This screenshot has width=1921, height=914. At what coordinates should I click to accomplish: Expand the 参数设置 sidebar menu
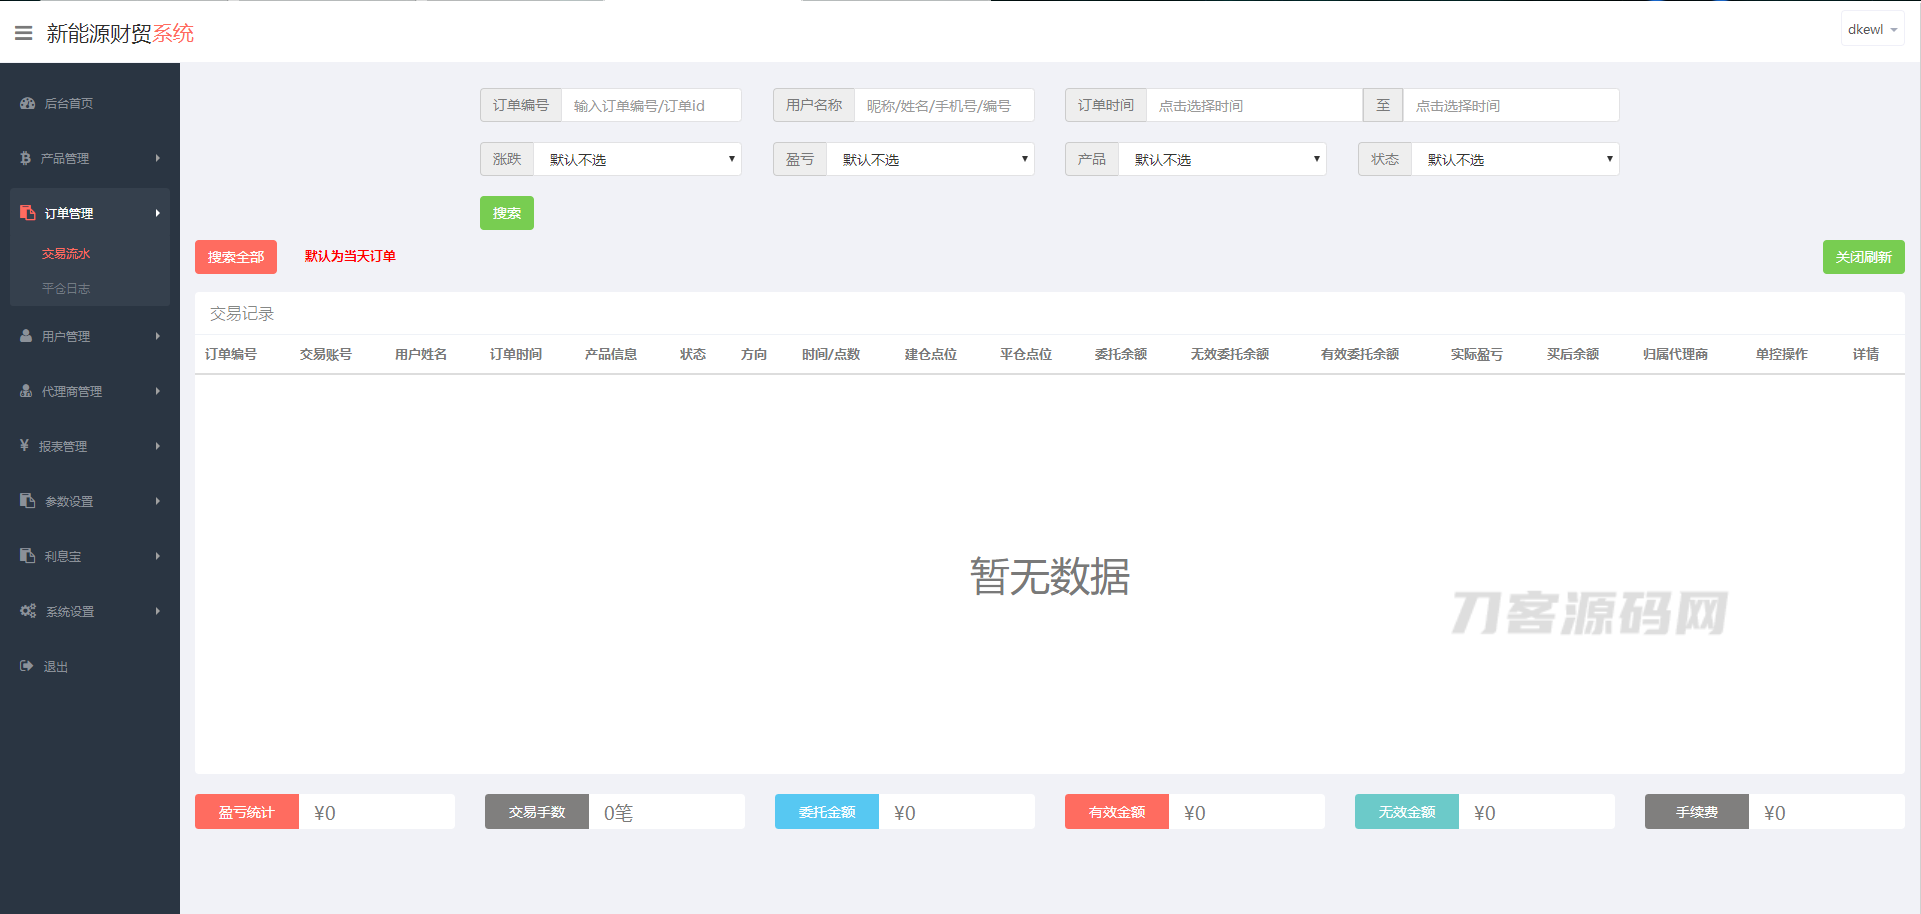coord(89,501)
